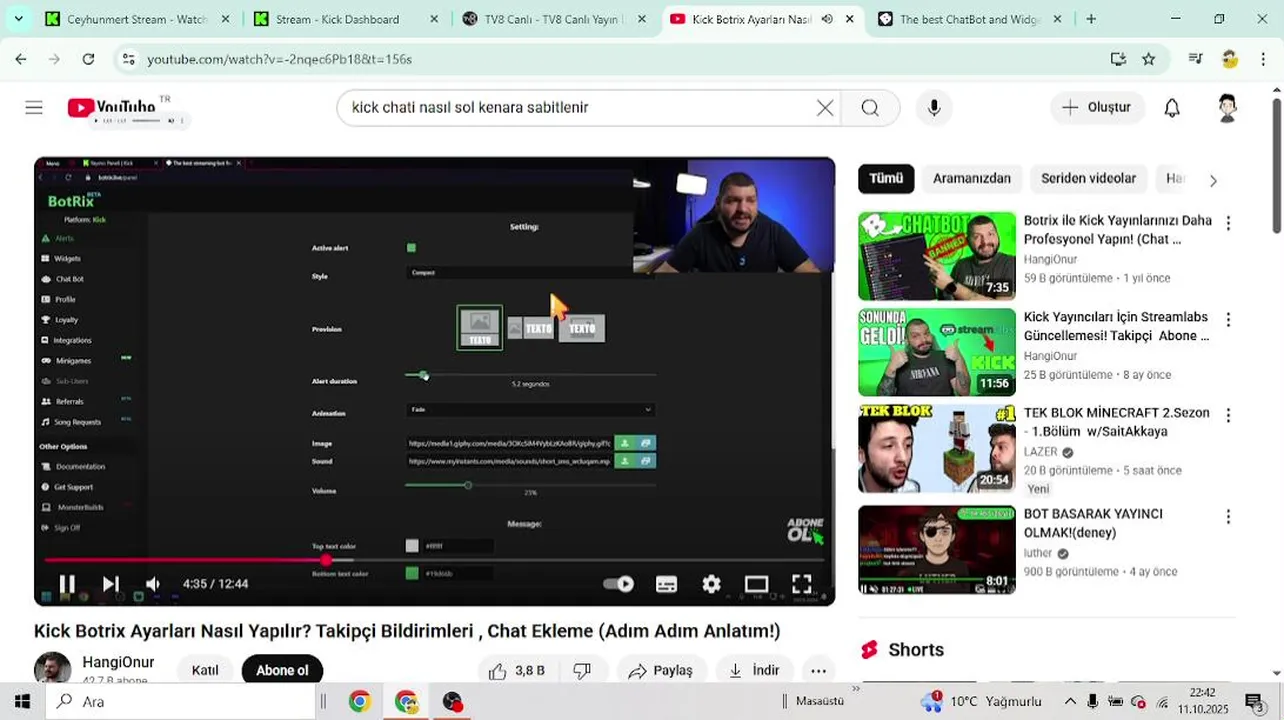Select the Aramanızdan filter chip

pos(972,179)
